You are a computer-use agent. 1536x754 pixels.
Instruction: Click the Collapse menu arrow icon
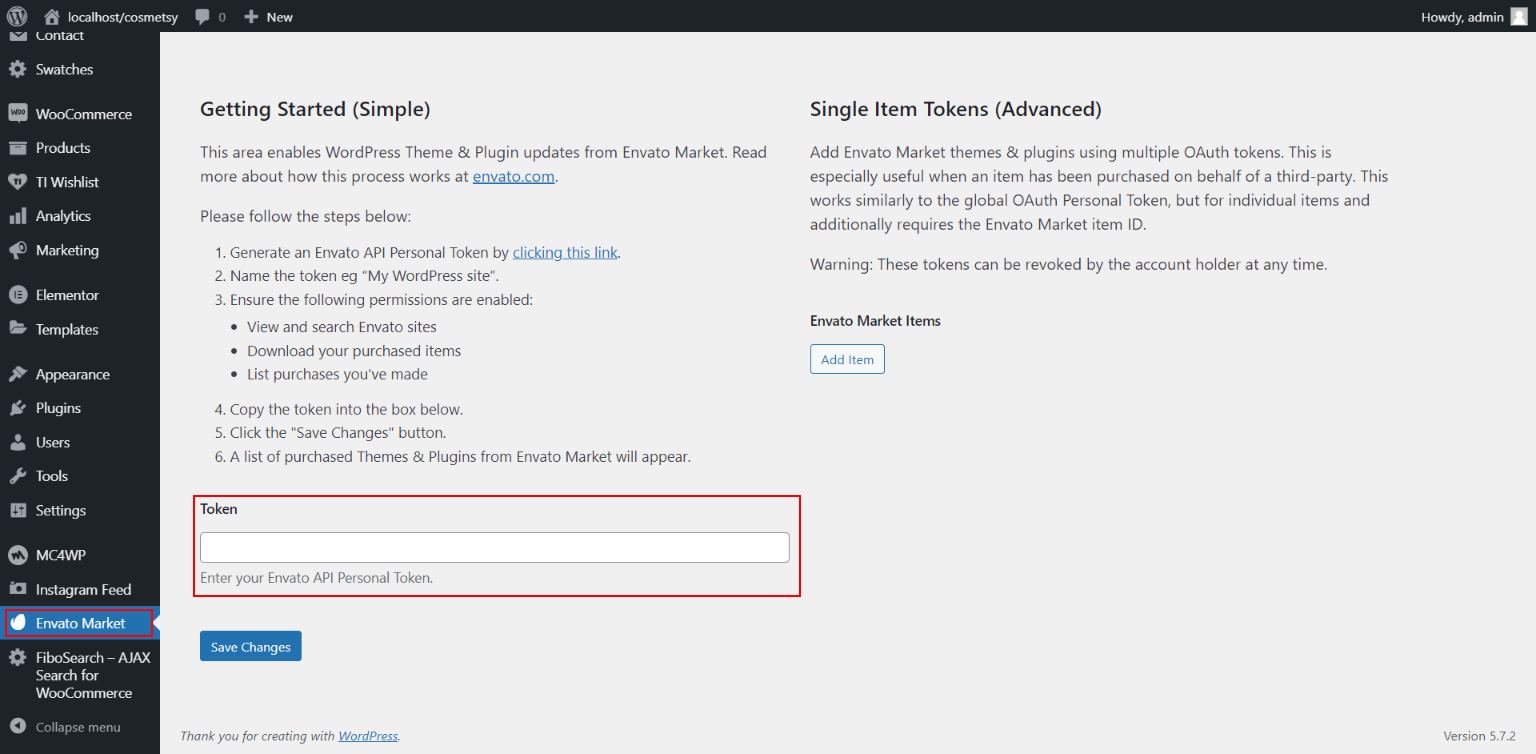pyautogui.click(x=18, y=727)
